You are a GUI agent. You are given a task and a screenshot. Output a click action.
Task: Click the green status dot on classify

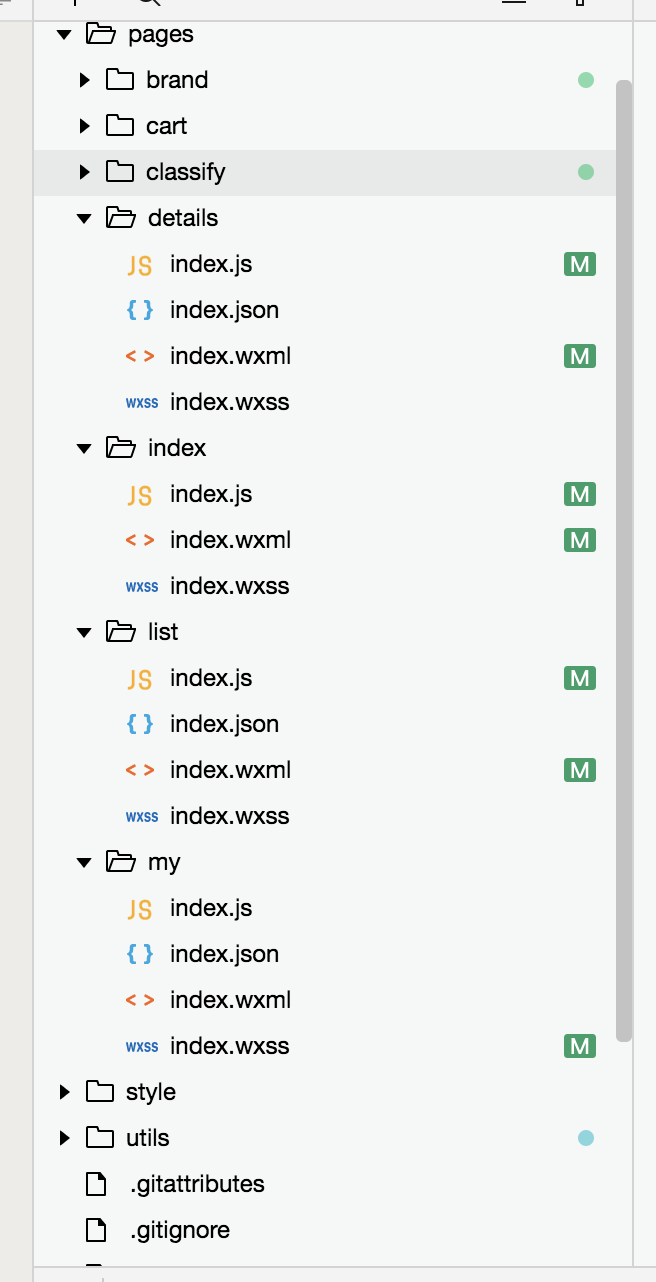coord(586,172)
